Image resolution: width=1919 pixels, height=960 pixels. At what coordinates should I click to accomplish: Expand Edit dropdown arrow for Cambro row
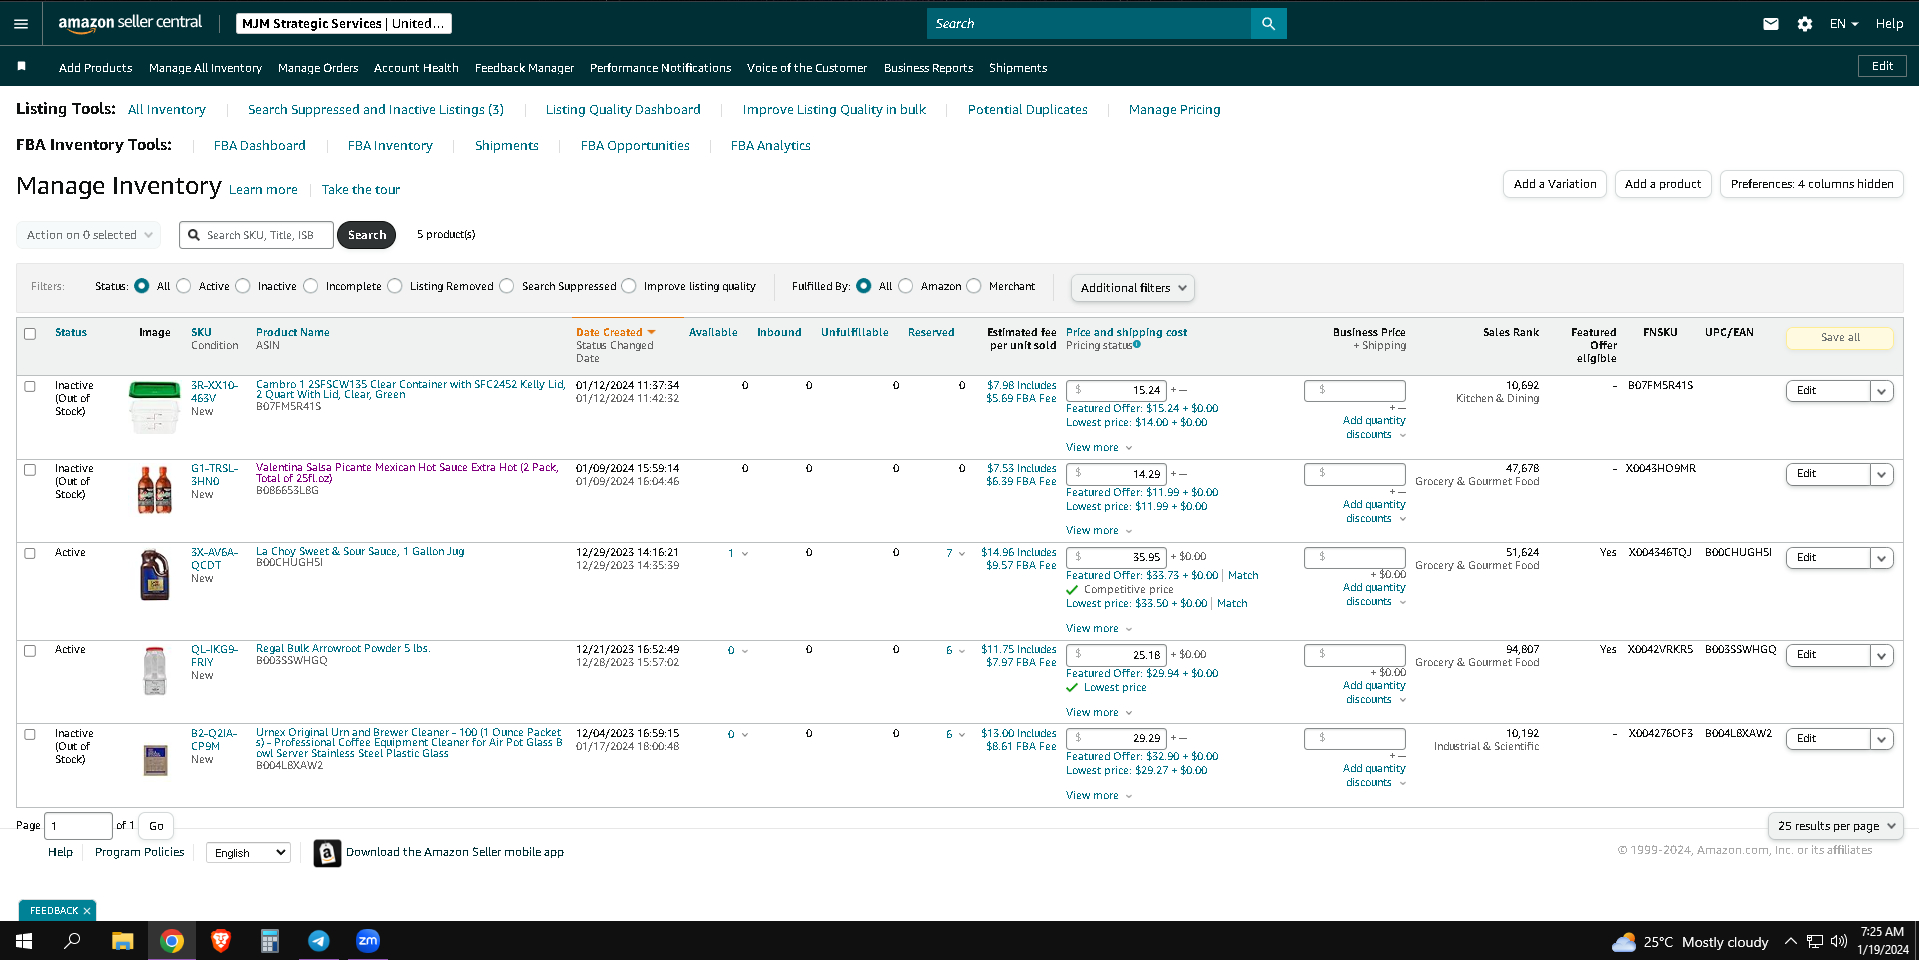tap(1882, 391)
